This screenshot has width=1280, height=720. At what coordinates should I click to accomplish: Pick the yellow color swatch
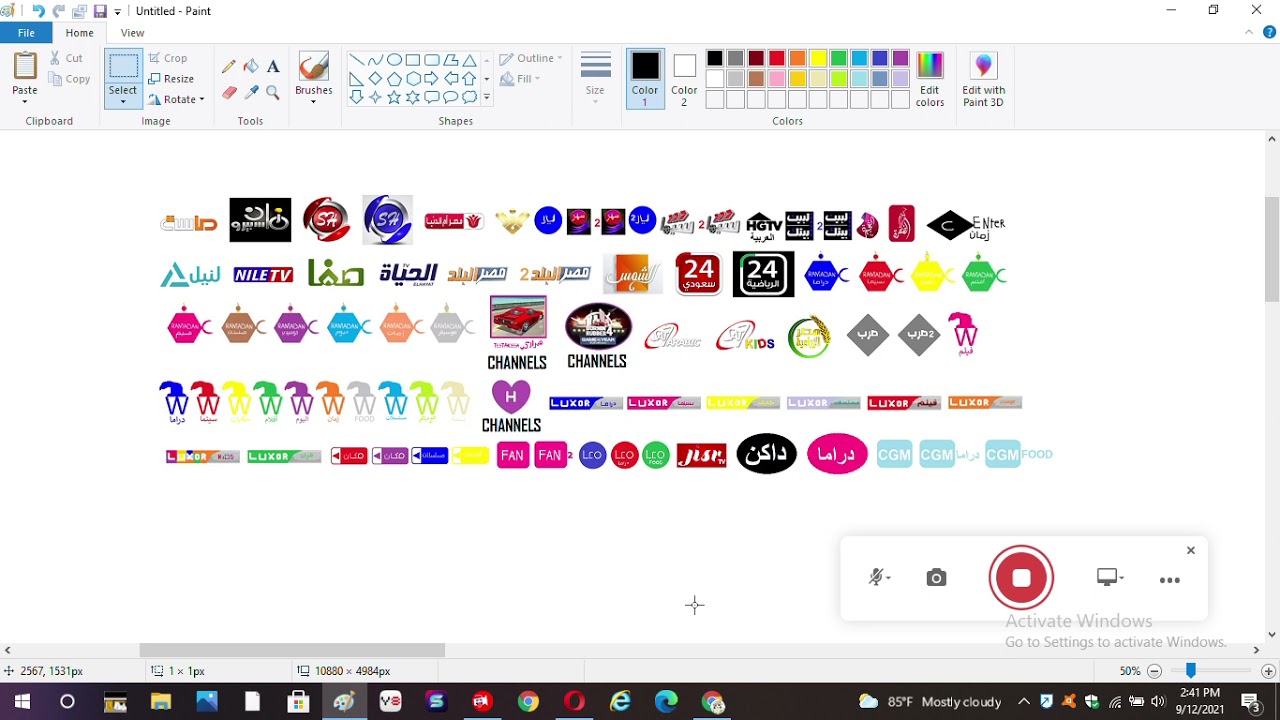pyautogui.click(x=818, y=58)
